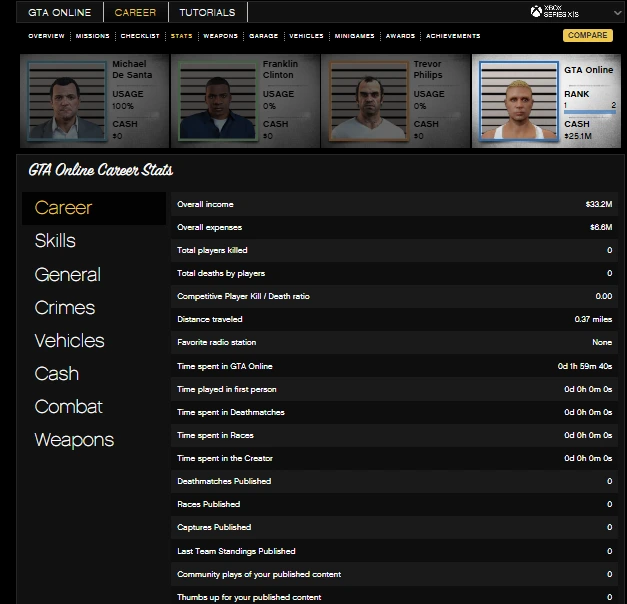This screenshot has height=604, width=627.
Task: Click the GTA Online Career Stats heading
Action: (100, 170)
